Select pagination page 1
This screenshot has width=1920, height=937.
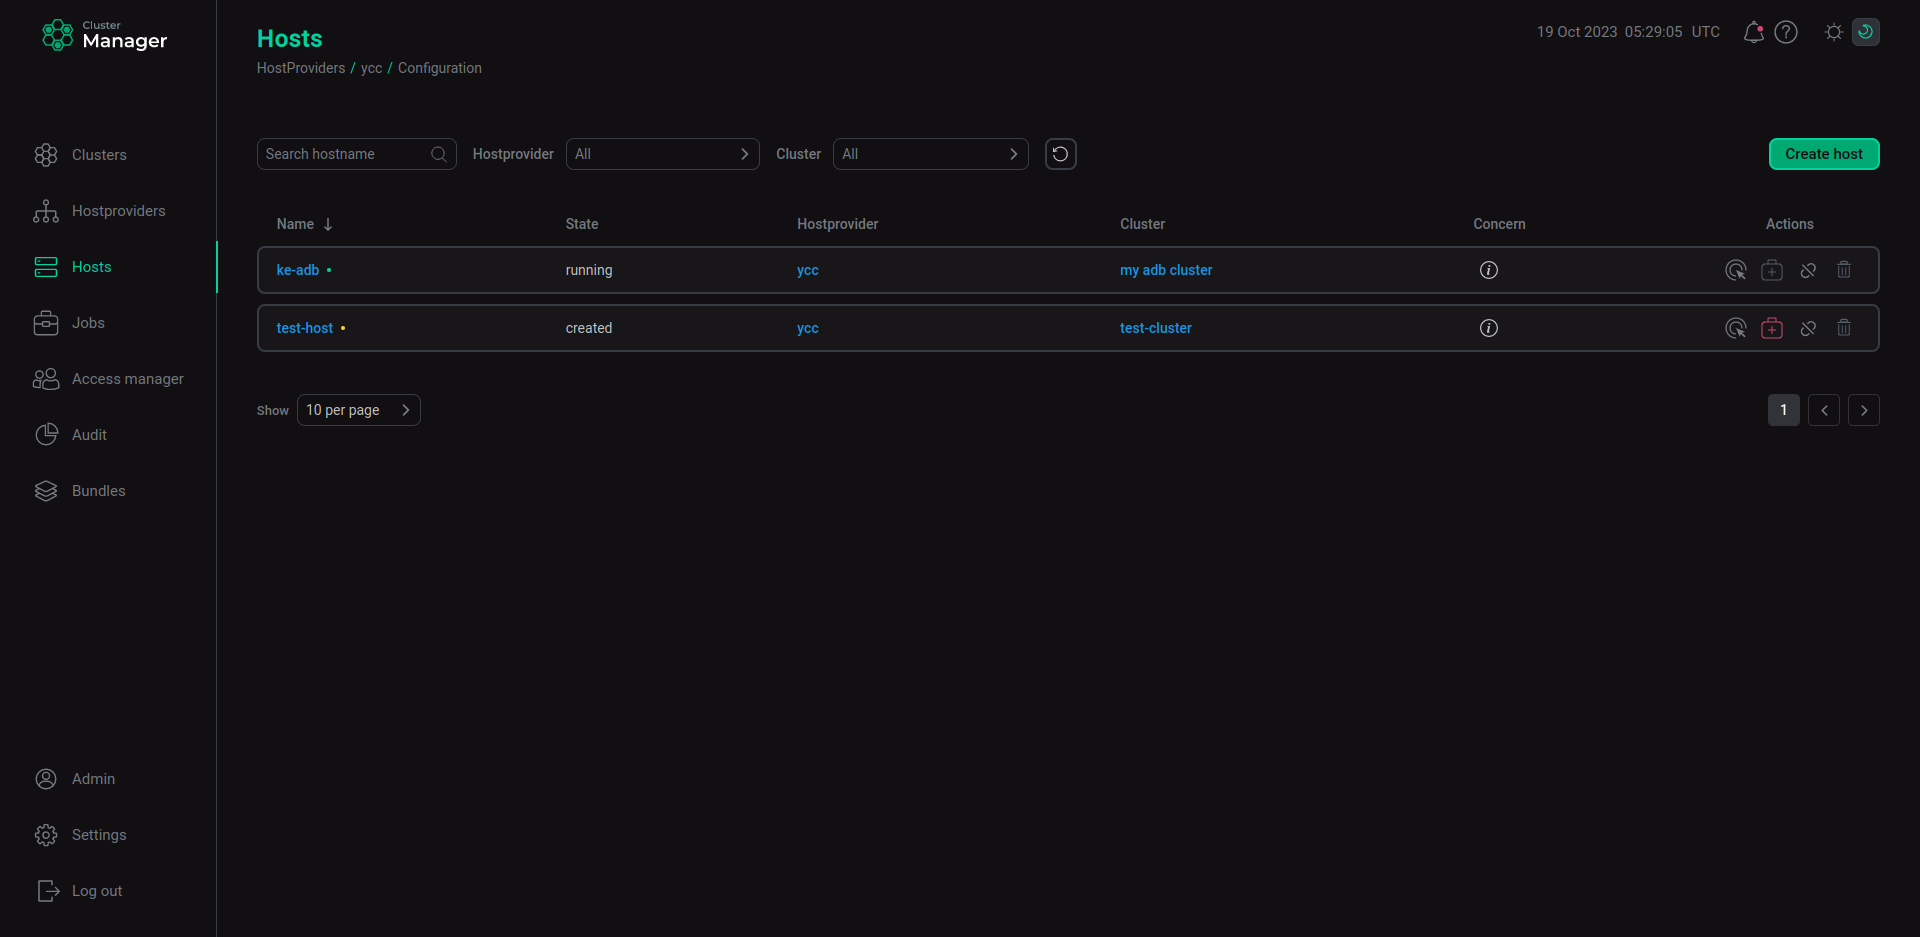1784,410
